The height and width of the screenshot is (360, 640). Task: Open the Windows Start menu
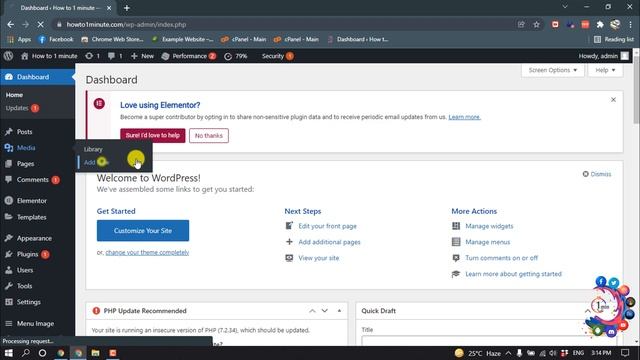point(8,353)
